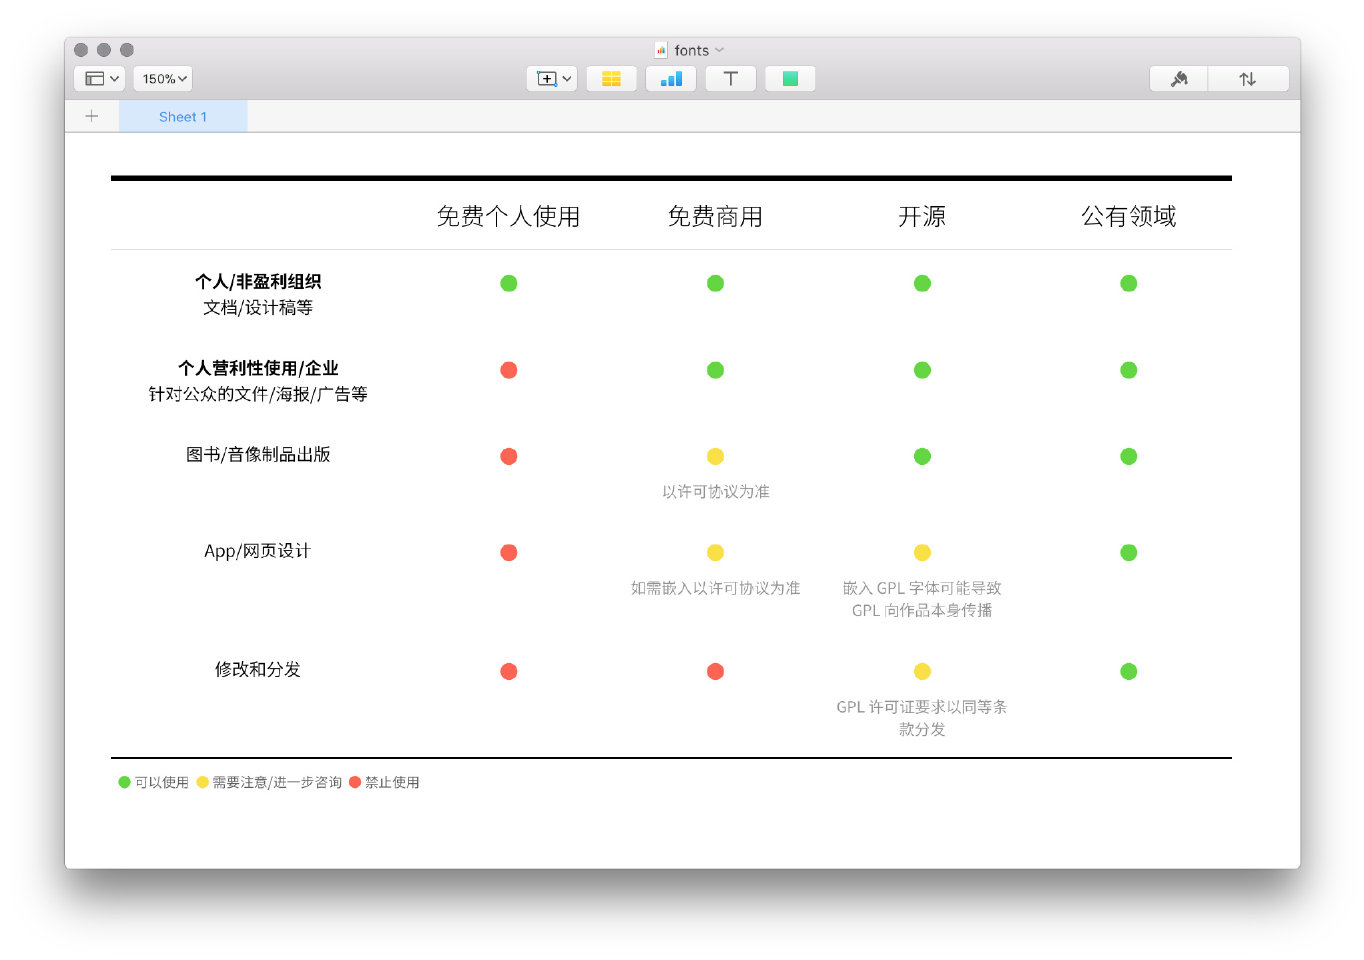
Task: Open the View options dropdown
Action: [x=102, y=79]
